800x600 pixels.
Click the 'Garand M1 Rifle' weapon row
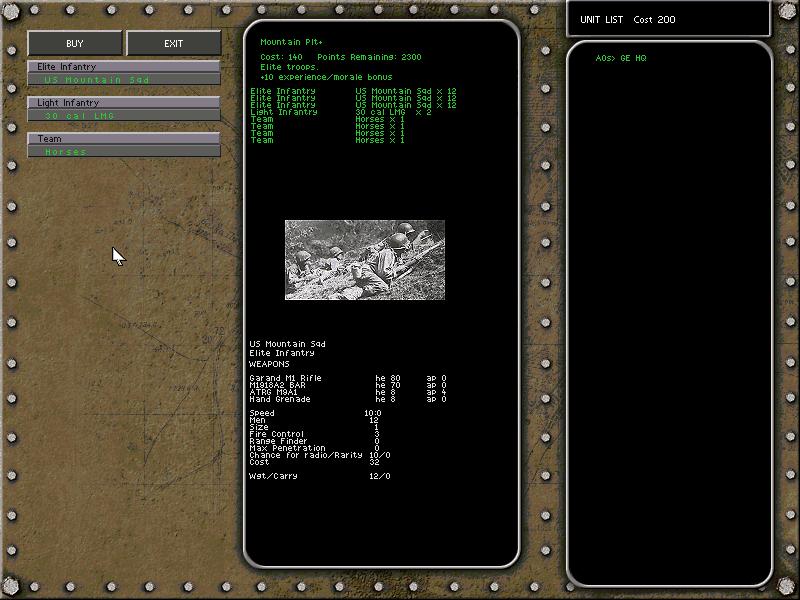[x=348, y=378]
